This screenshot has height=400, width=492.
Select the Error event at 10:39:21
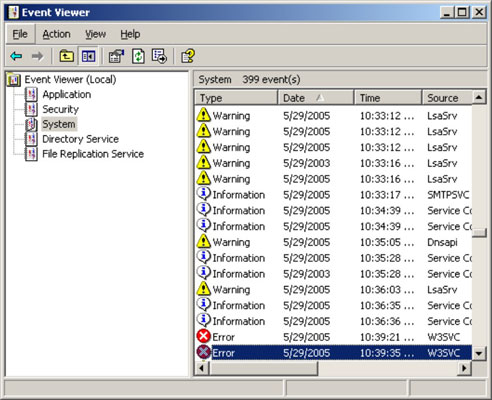click(333, 337)
